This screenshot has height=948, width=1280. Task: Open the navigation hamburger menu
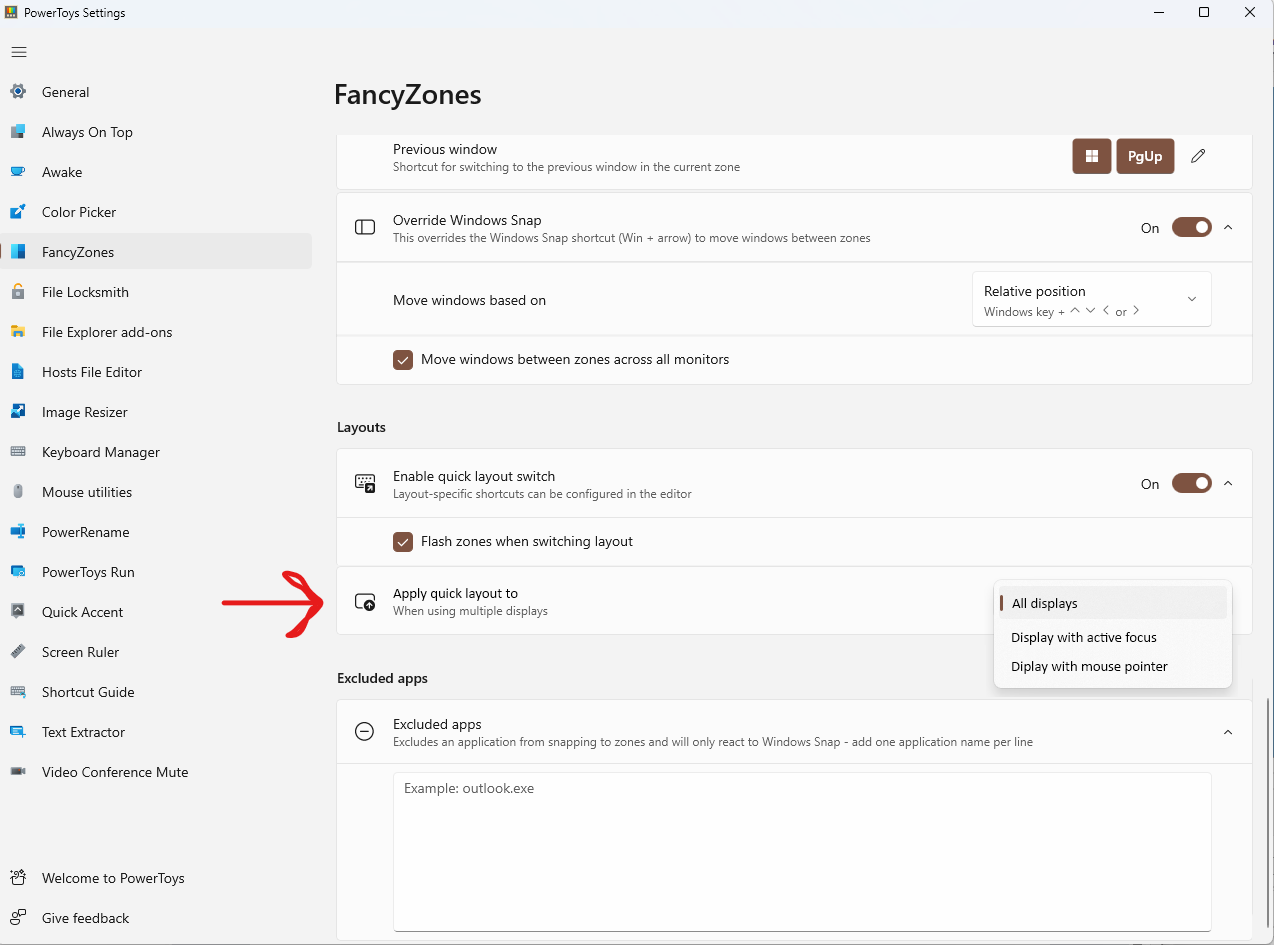point(18,51)
